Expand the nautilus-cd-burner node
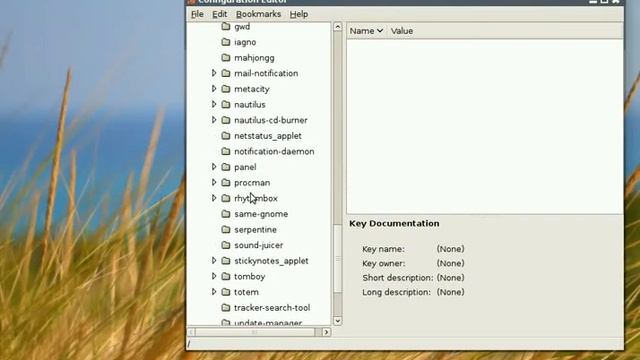The height and width of the screenshot is (360, 640). (x=214, y=120)
